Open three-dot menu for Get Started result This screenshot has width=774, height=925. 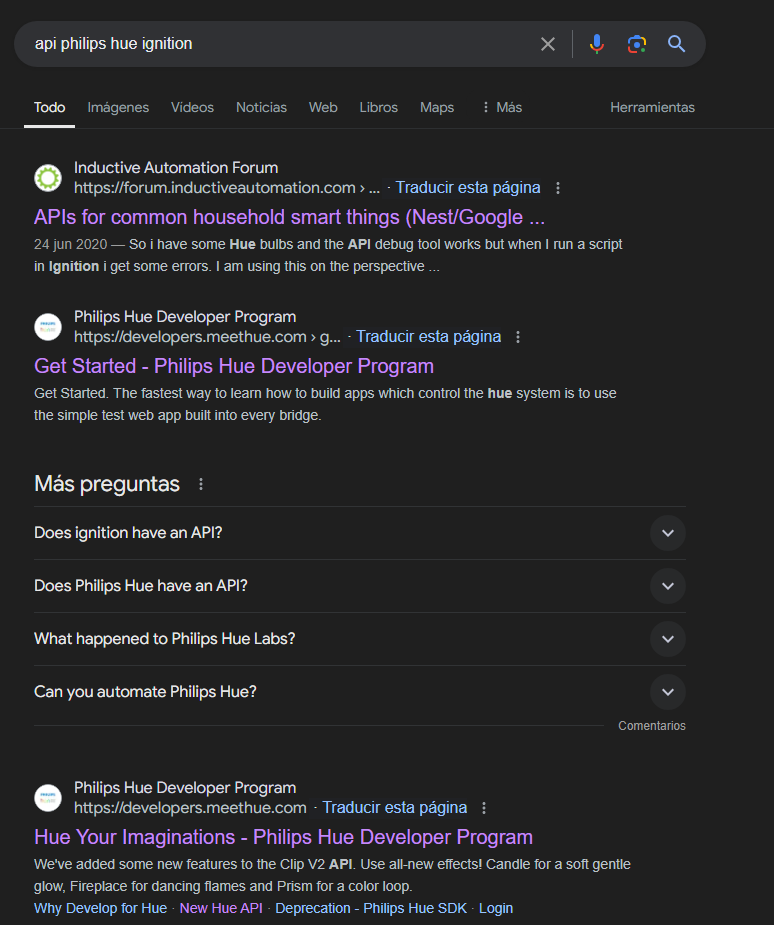(518, 337)
